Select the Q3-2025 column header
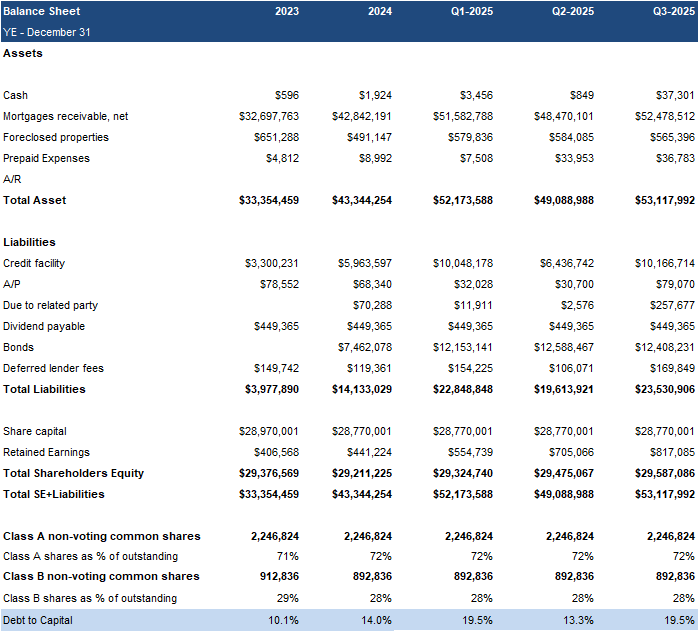Viewport: 698px width, 631px height. 673,11
